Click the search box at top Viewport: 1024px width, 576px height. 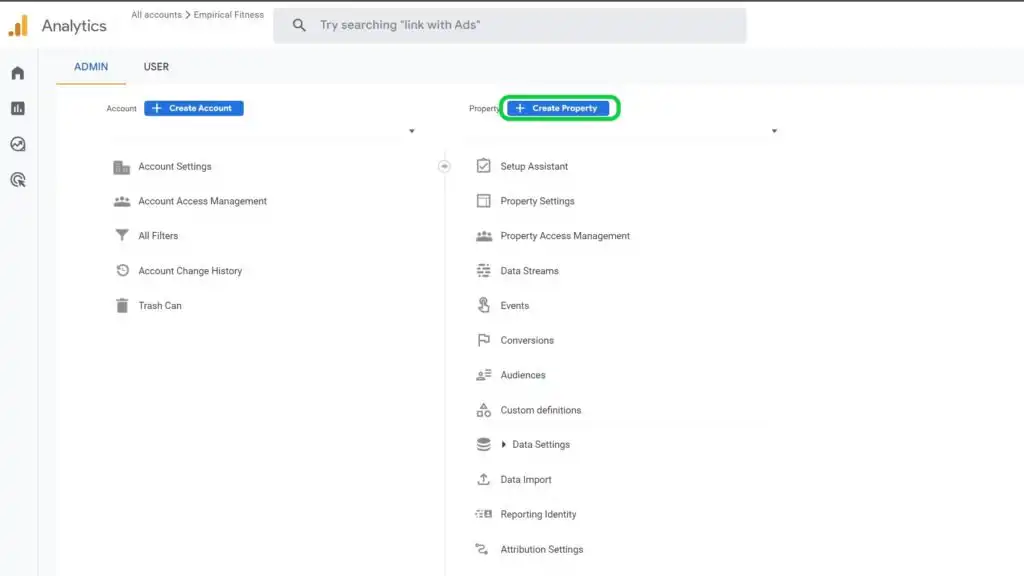point(510,26)
